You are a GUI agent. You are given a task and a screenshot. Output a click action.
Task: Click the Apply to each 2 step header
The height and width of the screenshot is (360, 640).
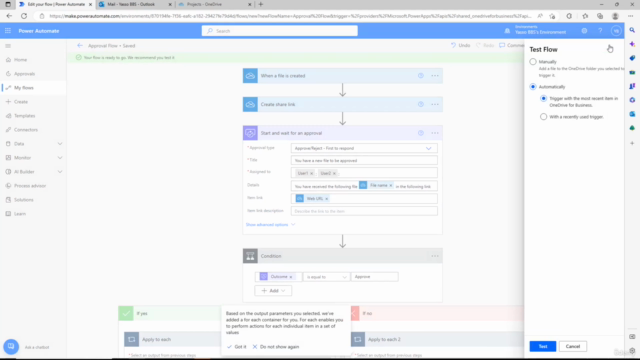pyautogui.click(x=437, y=339)
